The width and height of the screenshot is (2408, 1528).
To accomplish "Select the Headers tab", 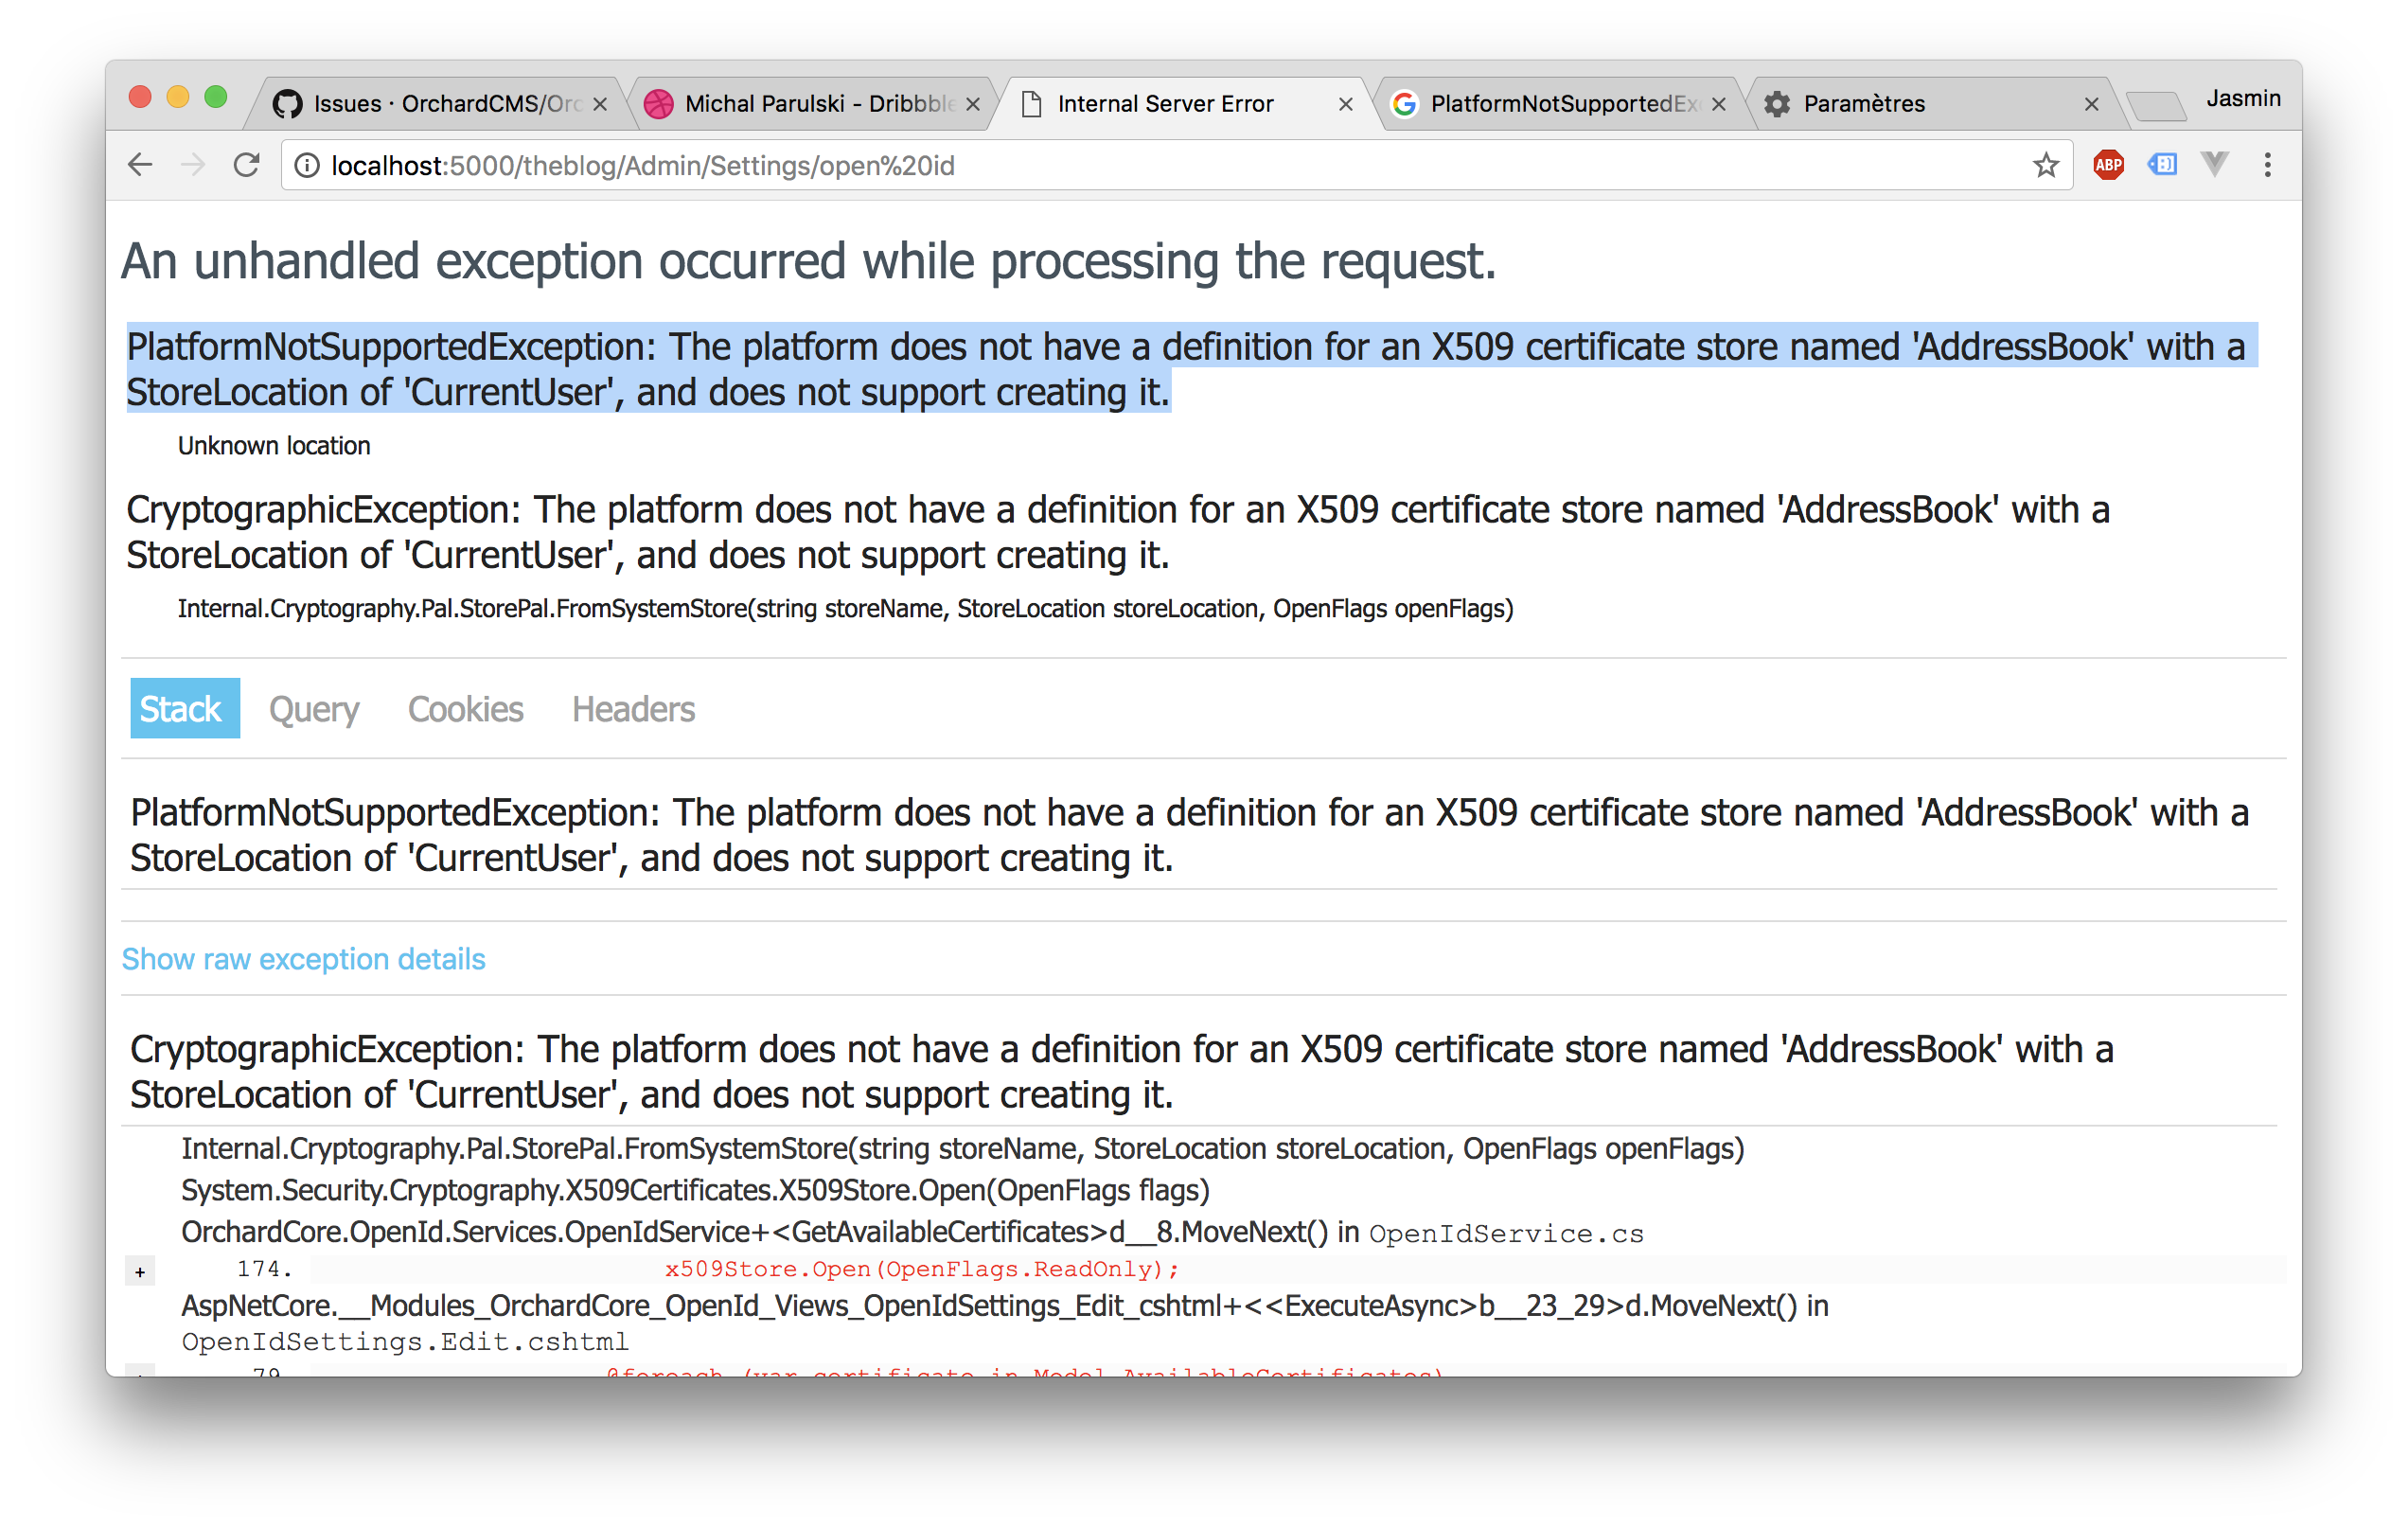I will [x=632, y=709].
